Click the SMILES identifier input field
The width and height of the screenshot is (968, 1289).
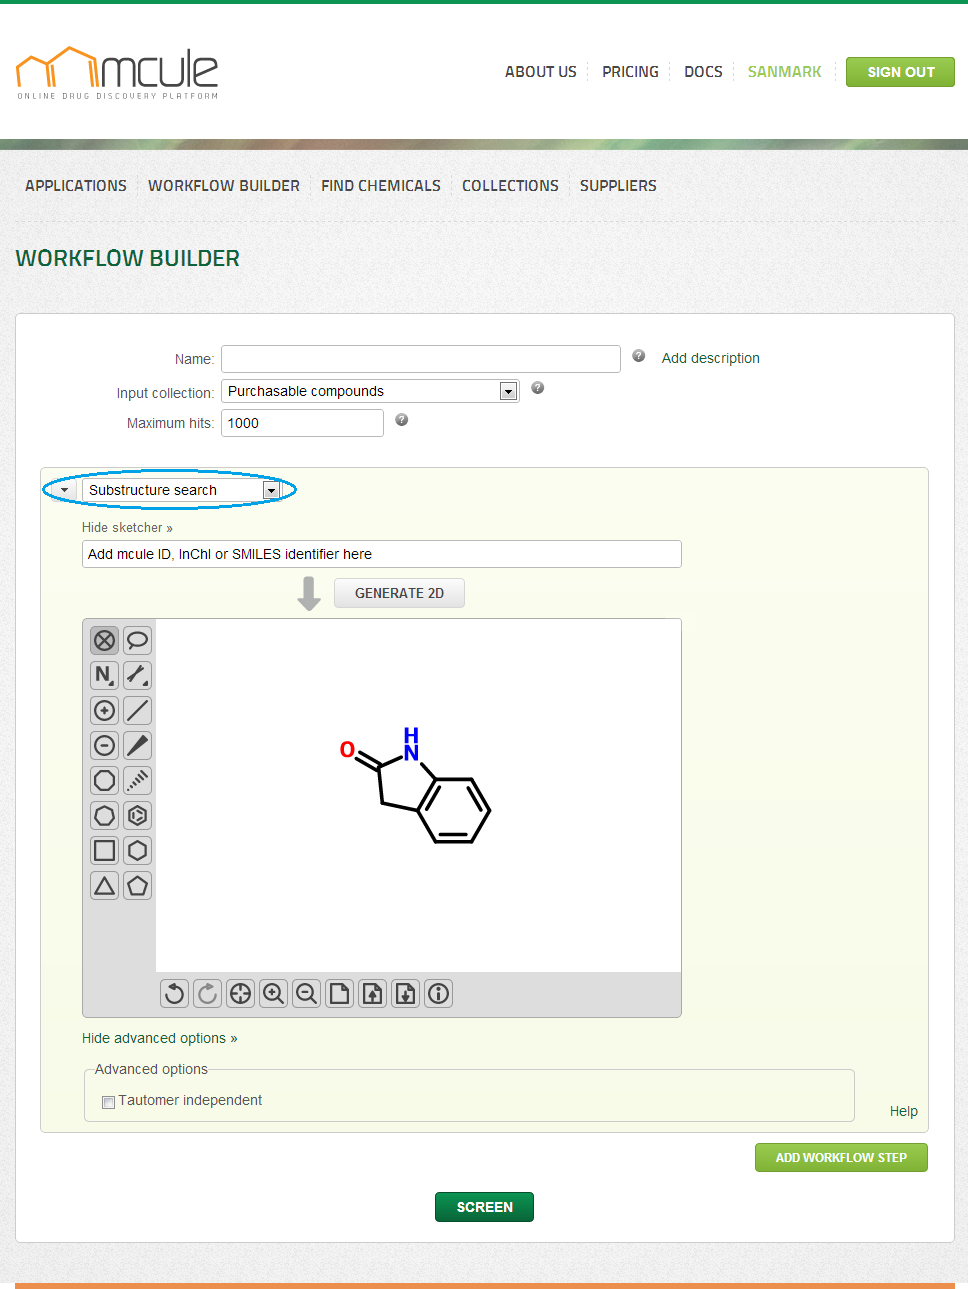point(381,554)
